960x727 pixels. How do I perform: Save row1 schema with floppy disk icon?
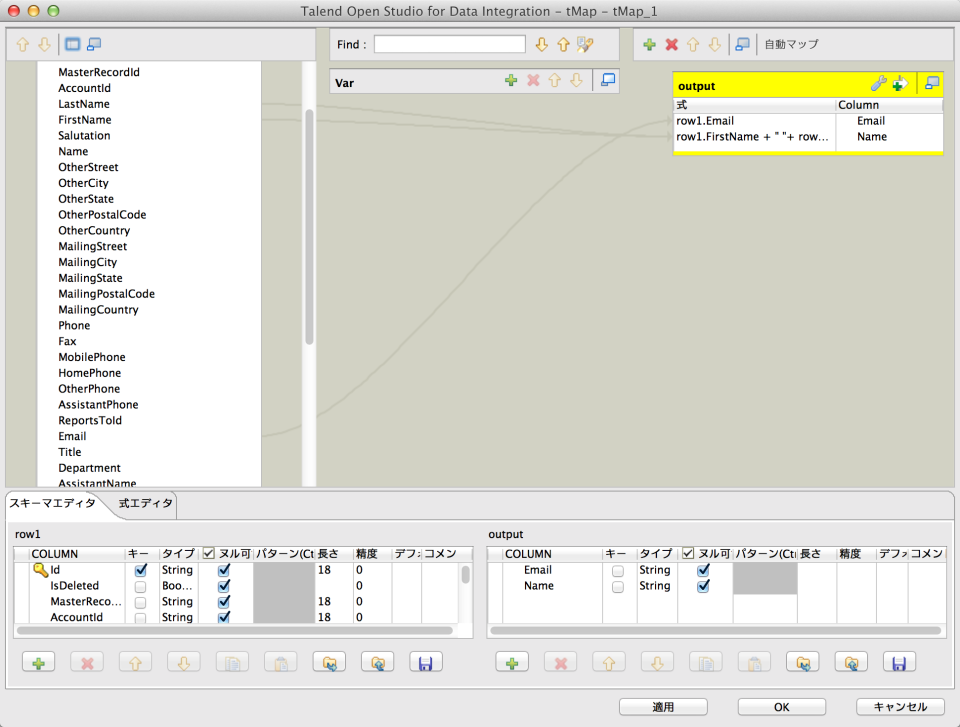[424, 662]
